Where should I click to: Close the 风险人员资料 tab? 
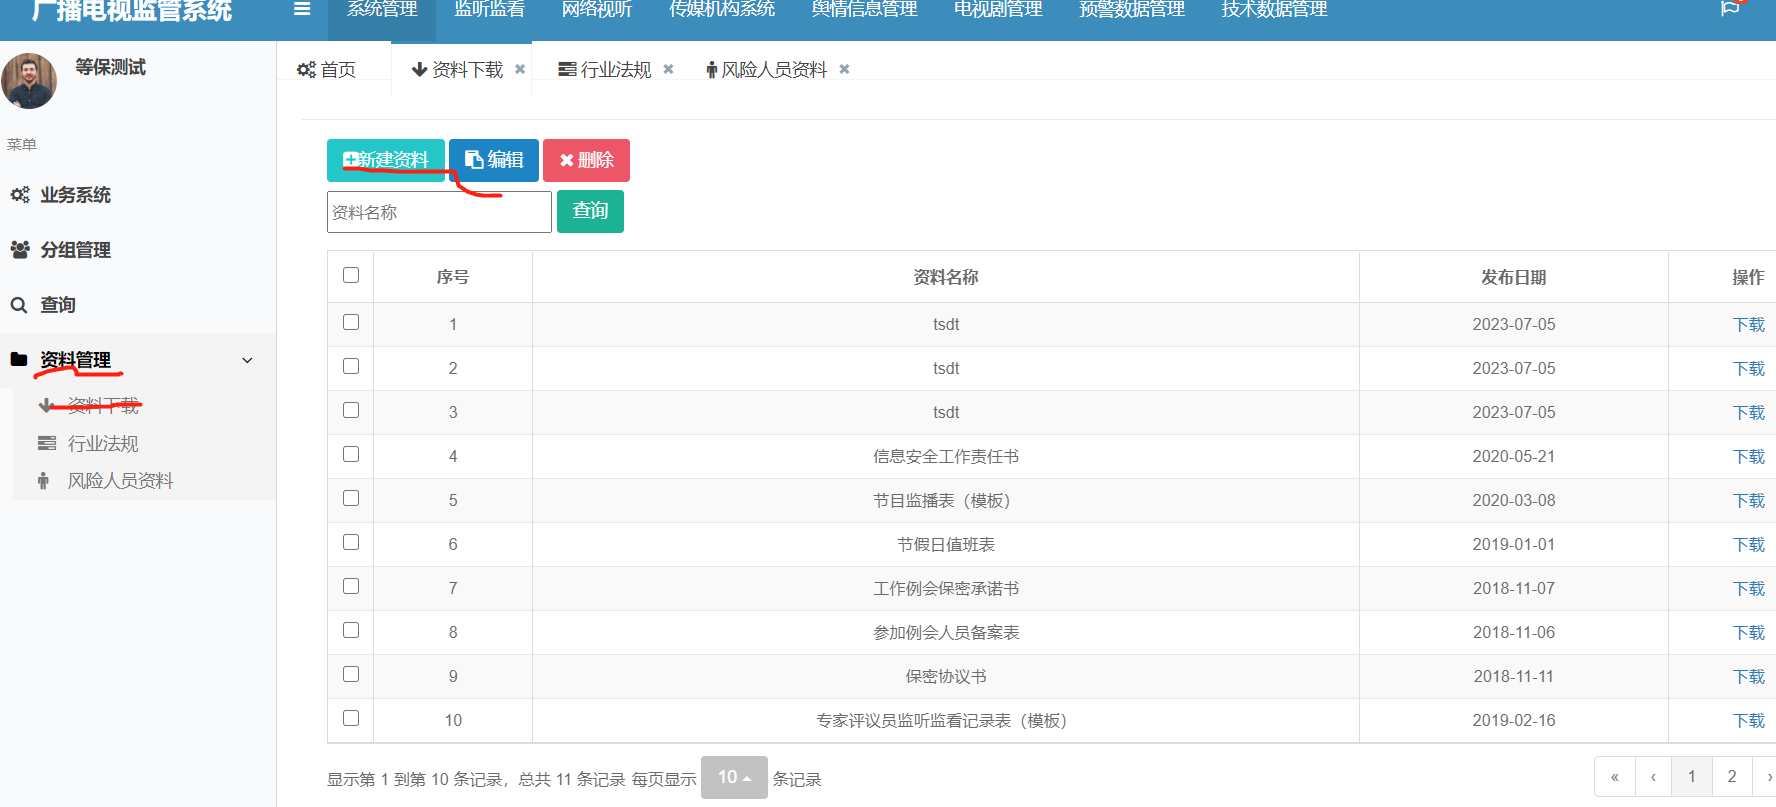844,69
